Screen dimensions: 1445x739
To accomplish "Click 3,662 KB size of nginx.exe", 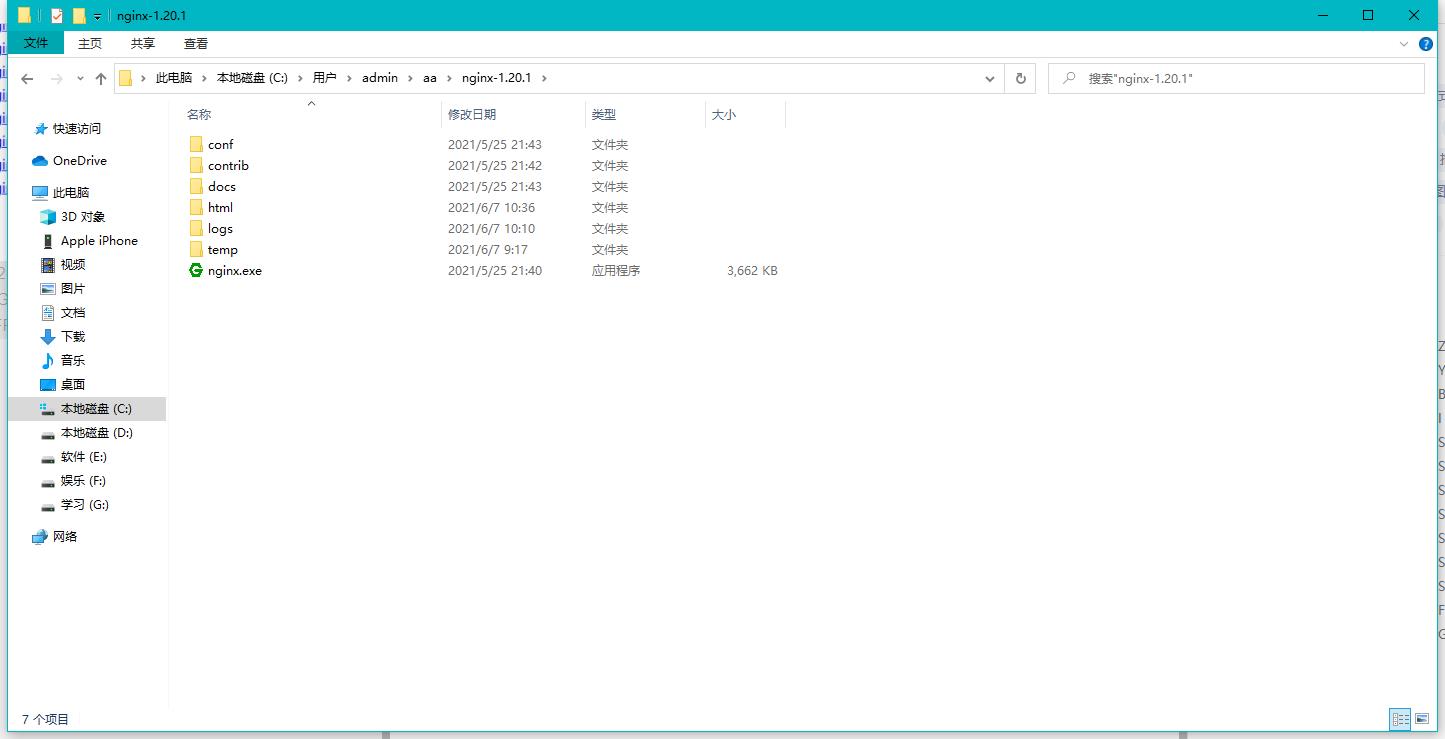I will [x=752, y=271].
